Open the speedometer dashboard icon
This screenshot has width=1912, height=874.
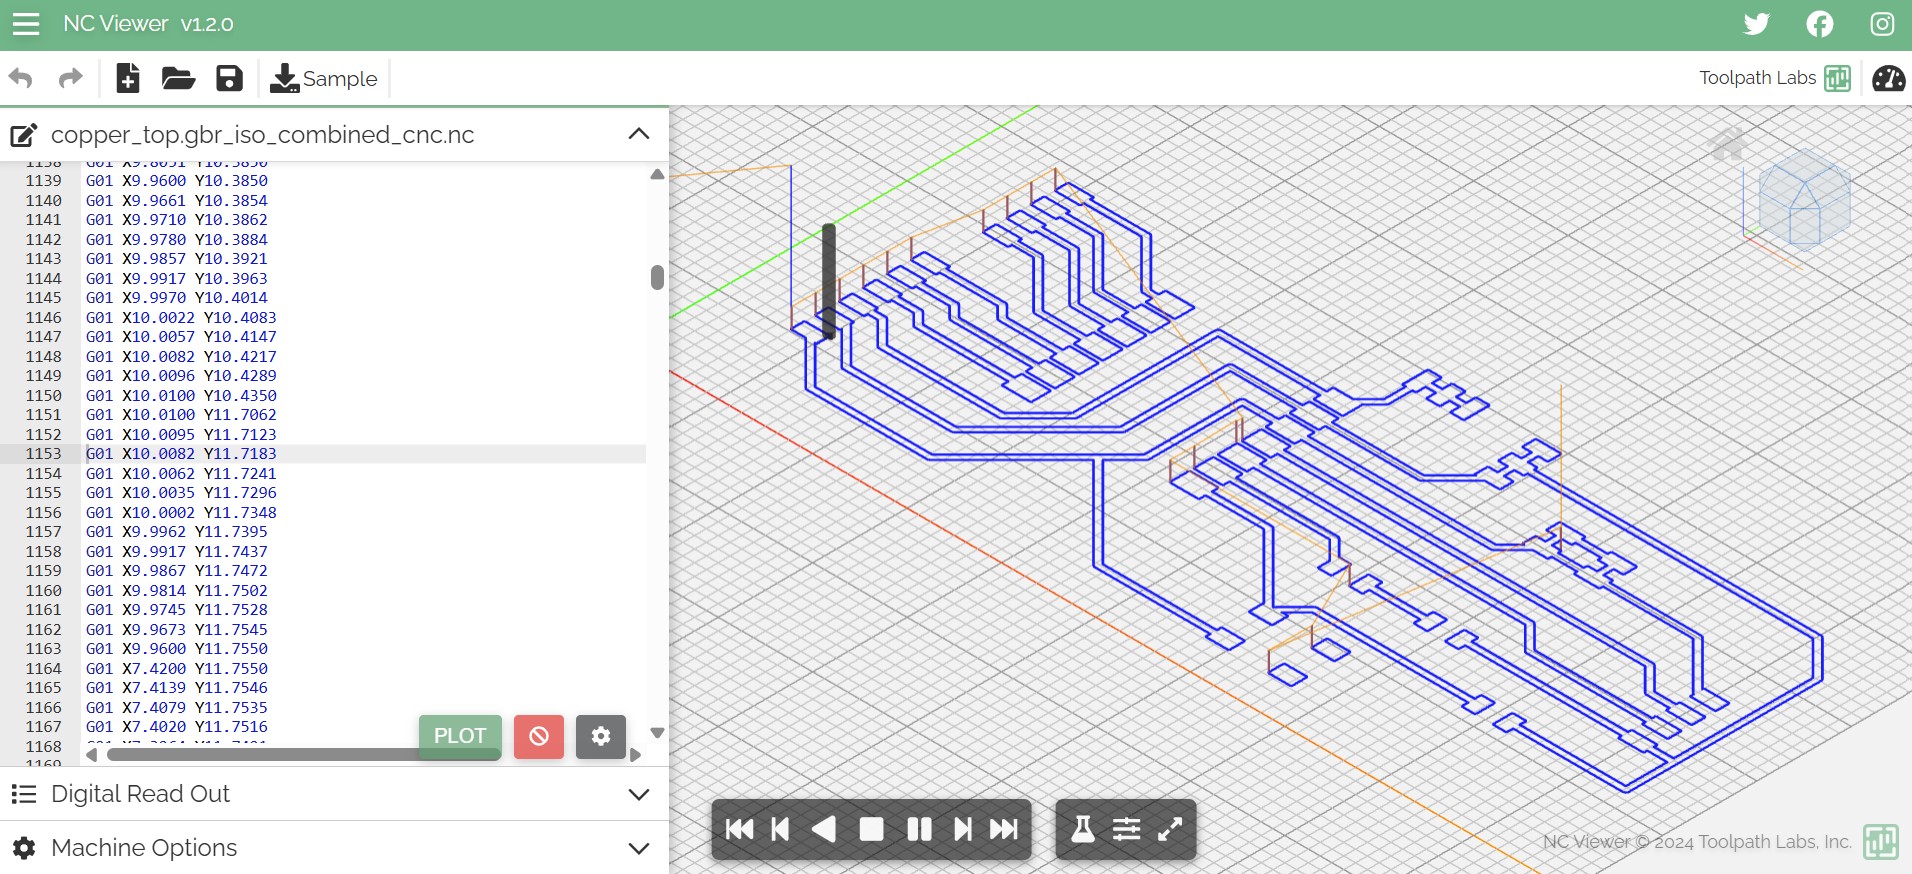(1888, 78)
